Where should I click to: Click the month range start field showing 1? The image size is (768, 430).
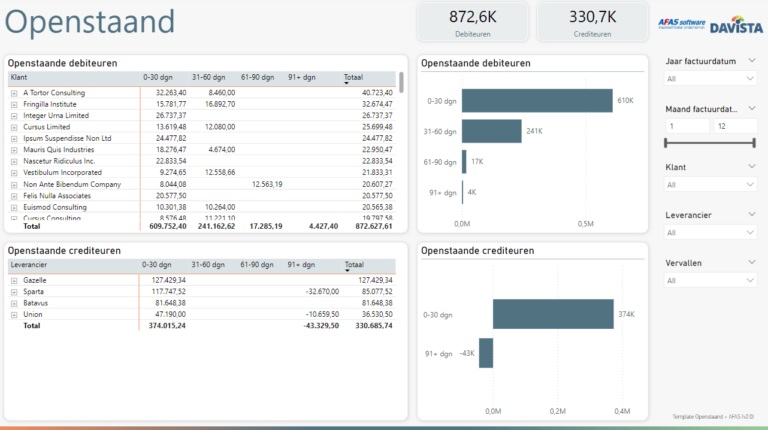pos(687,126)
